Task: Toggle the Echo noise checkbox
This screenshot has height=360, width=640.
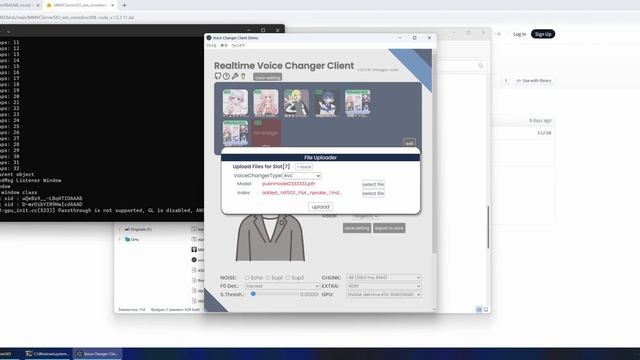Action: click(247, 278)
